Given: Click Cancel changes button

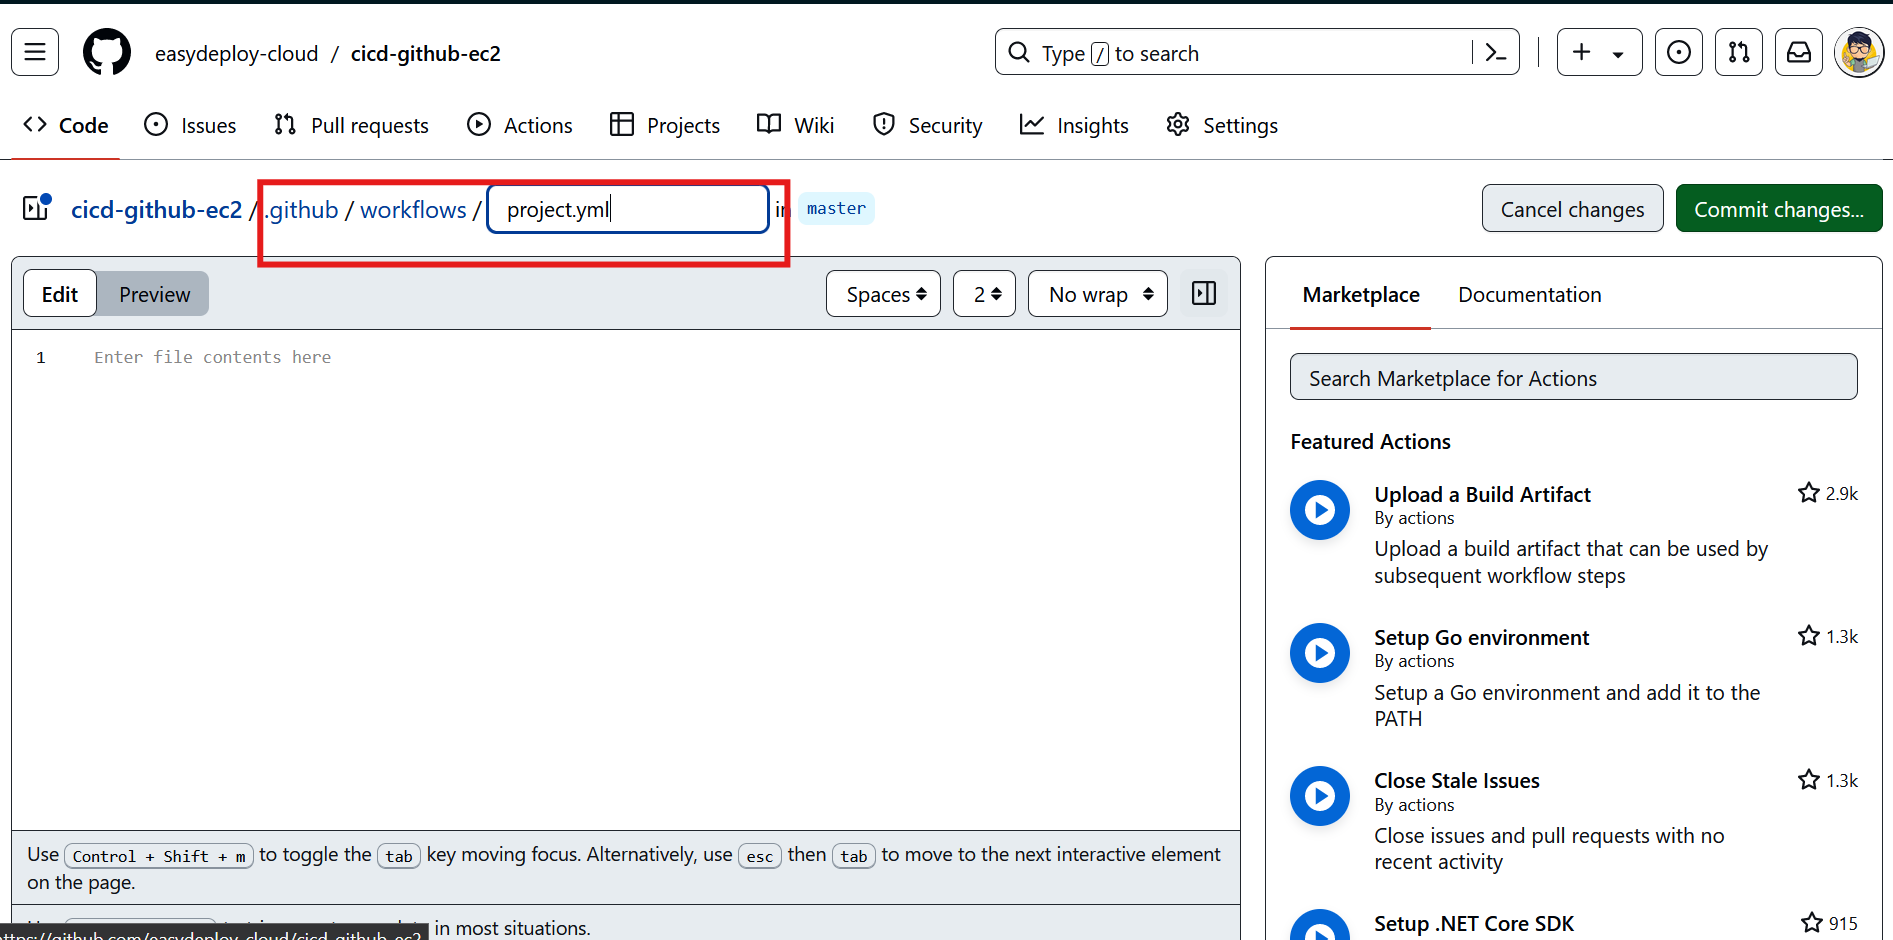Looking at the screenshot, I should [1573, 209].
